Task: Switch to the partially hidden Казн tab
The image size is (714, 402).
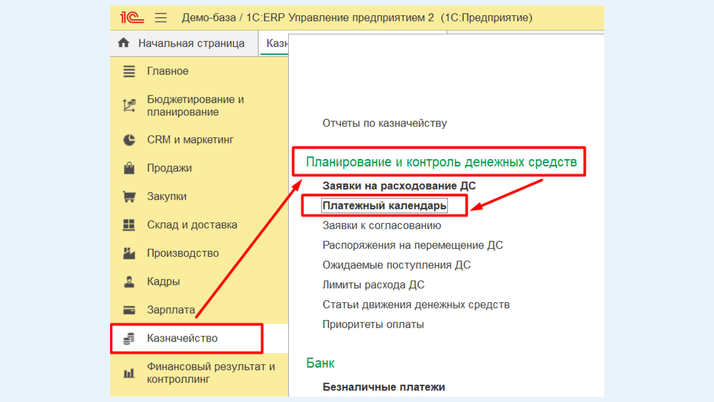Action: click(x=275, y=43)
